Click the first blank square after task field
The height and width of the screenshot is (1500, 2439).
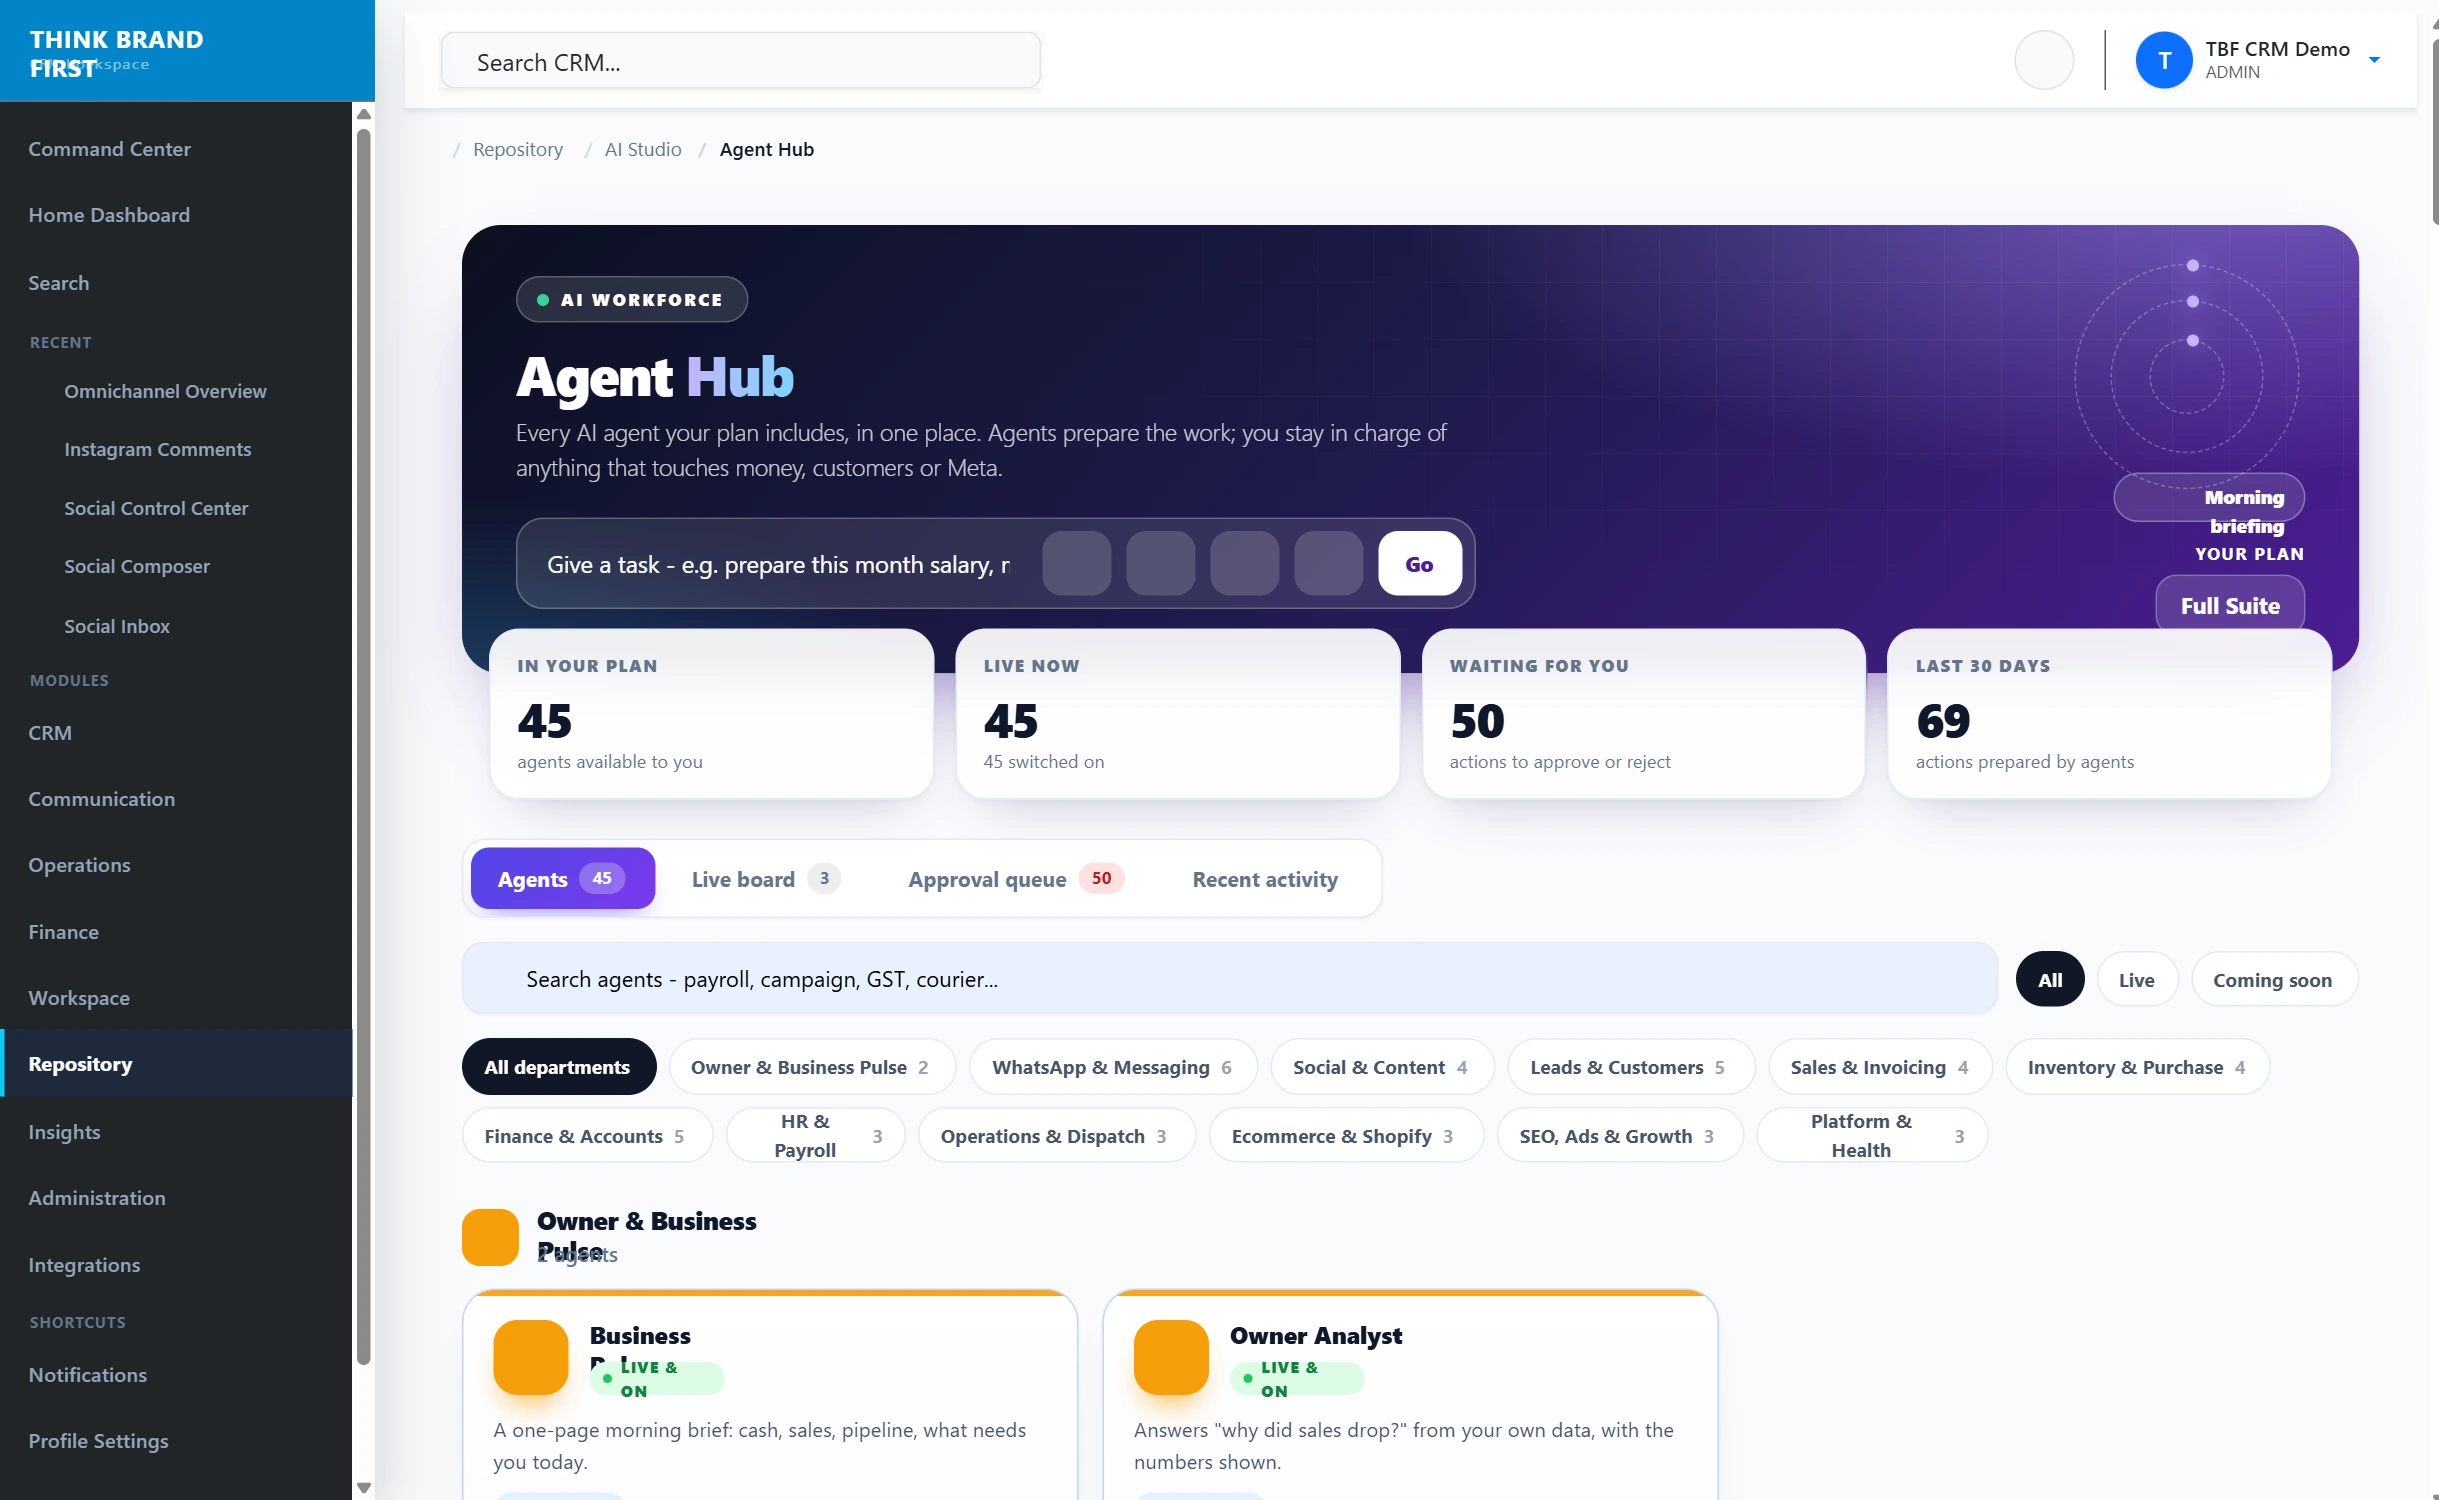click(x=1076, y=563)
